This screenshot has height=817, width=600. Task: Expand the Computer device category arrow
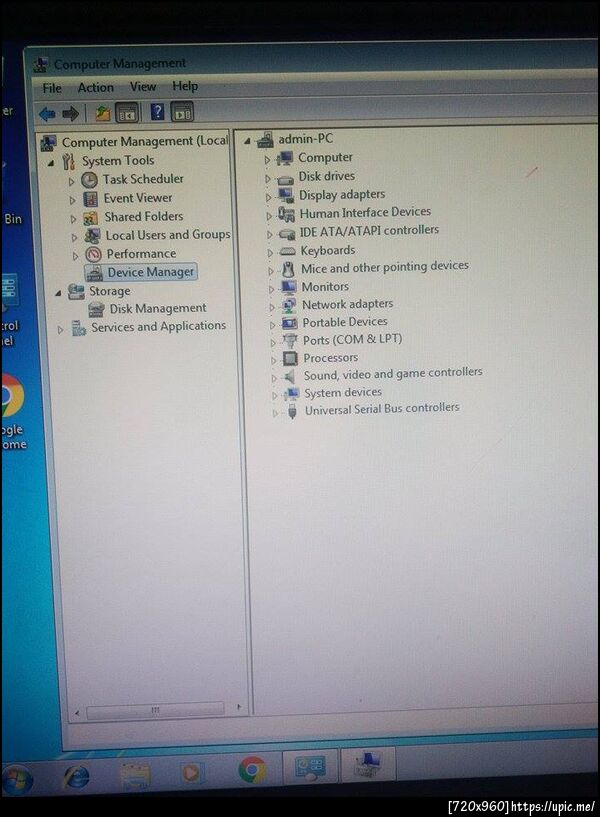click(267, 160)
